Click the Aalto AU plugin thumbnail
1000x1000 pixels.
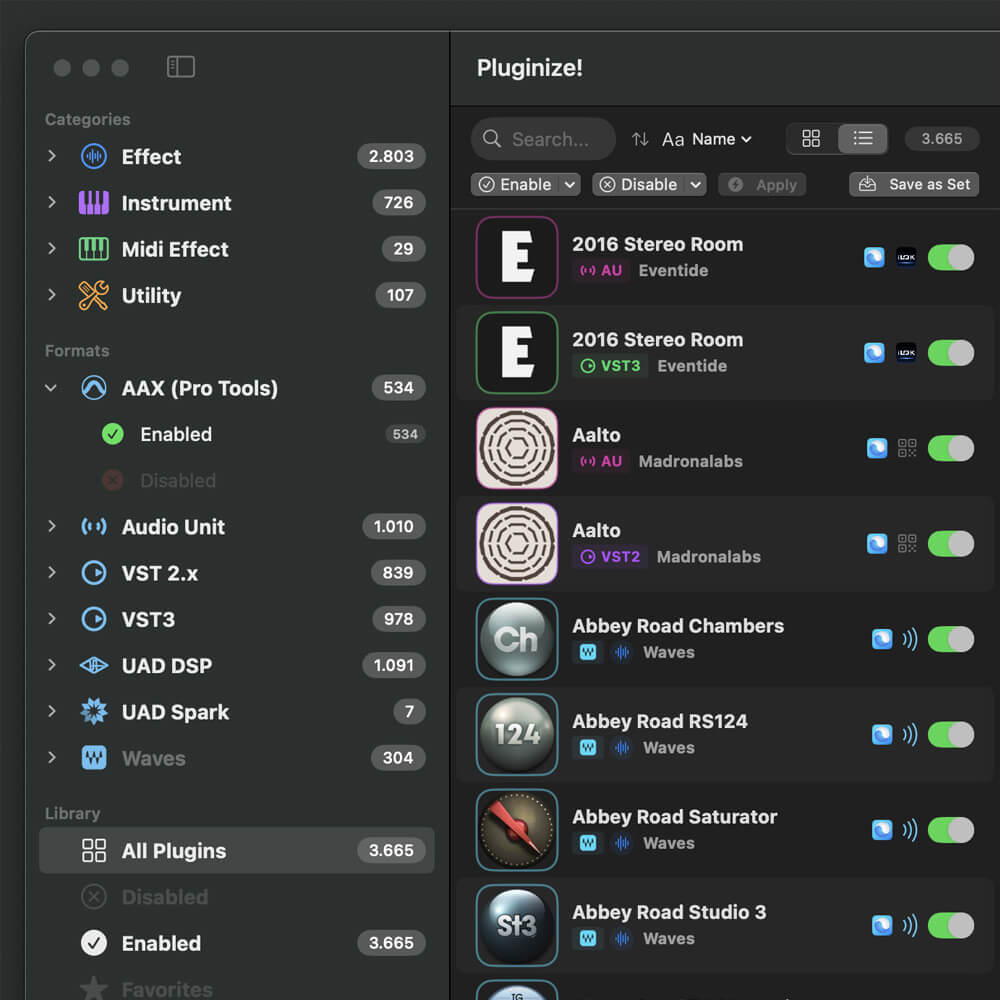(517, 448)
